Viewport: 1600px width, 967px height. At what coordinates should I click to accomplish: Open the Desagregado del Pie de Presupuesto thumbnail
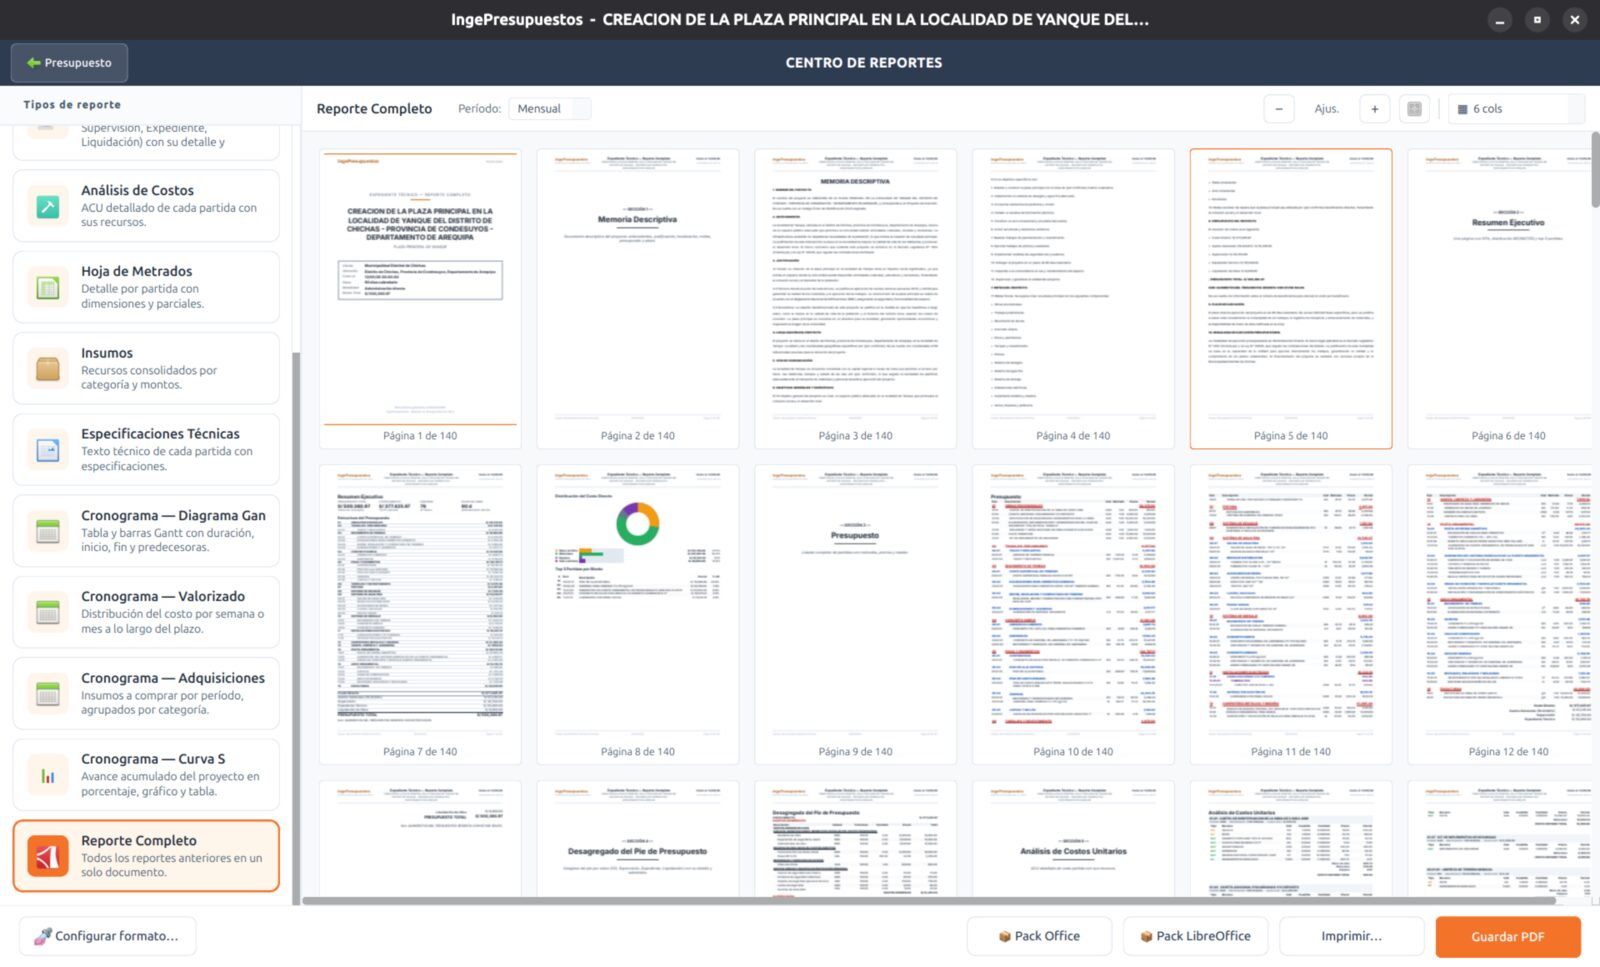(x=638, y=839)
